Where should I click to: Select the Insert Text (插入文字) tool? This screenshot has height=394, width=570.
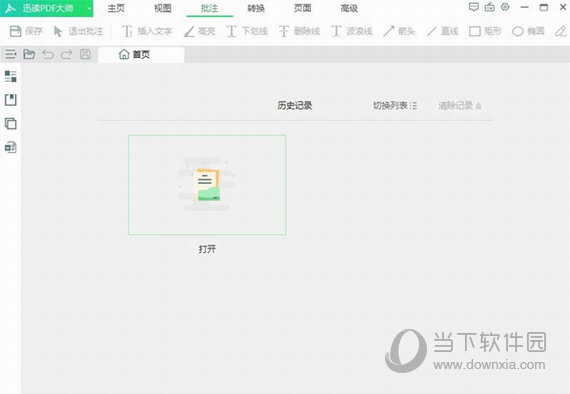point(147,32)
